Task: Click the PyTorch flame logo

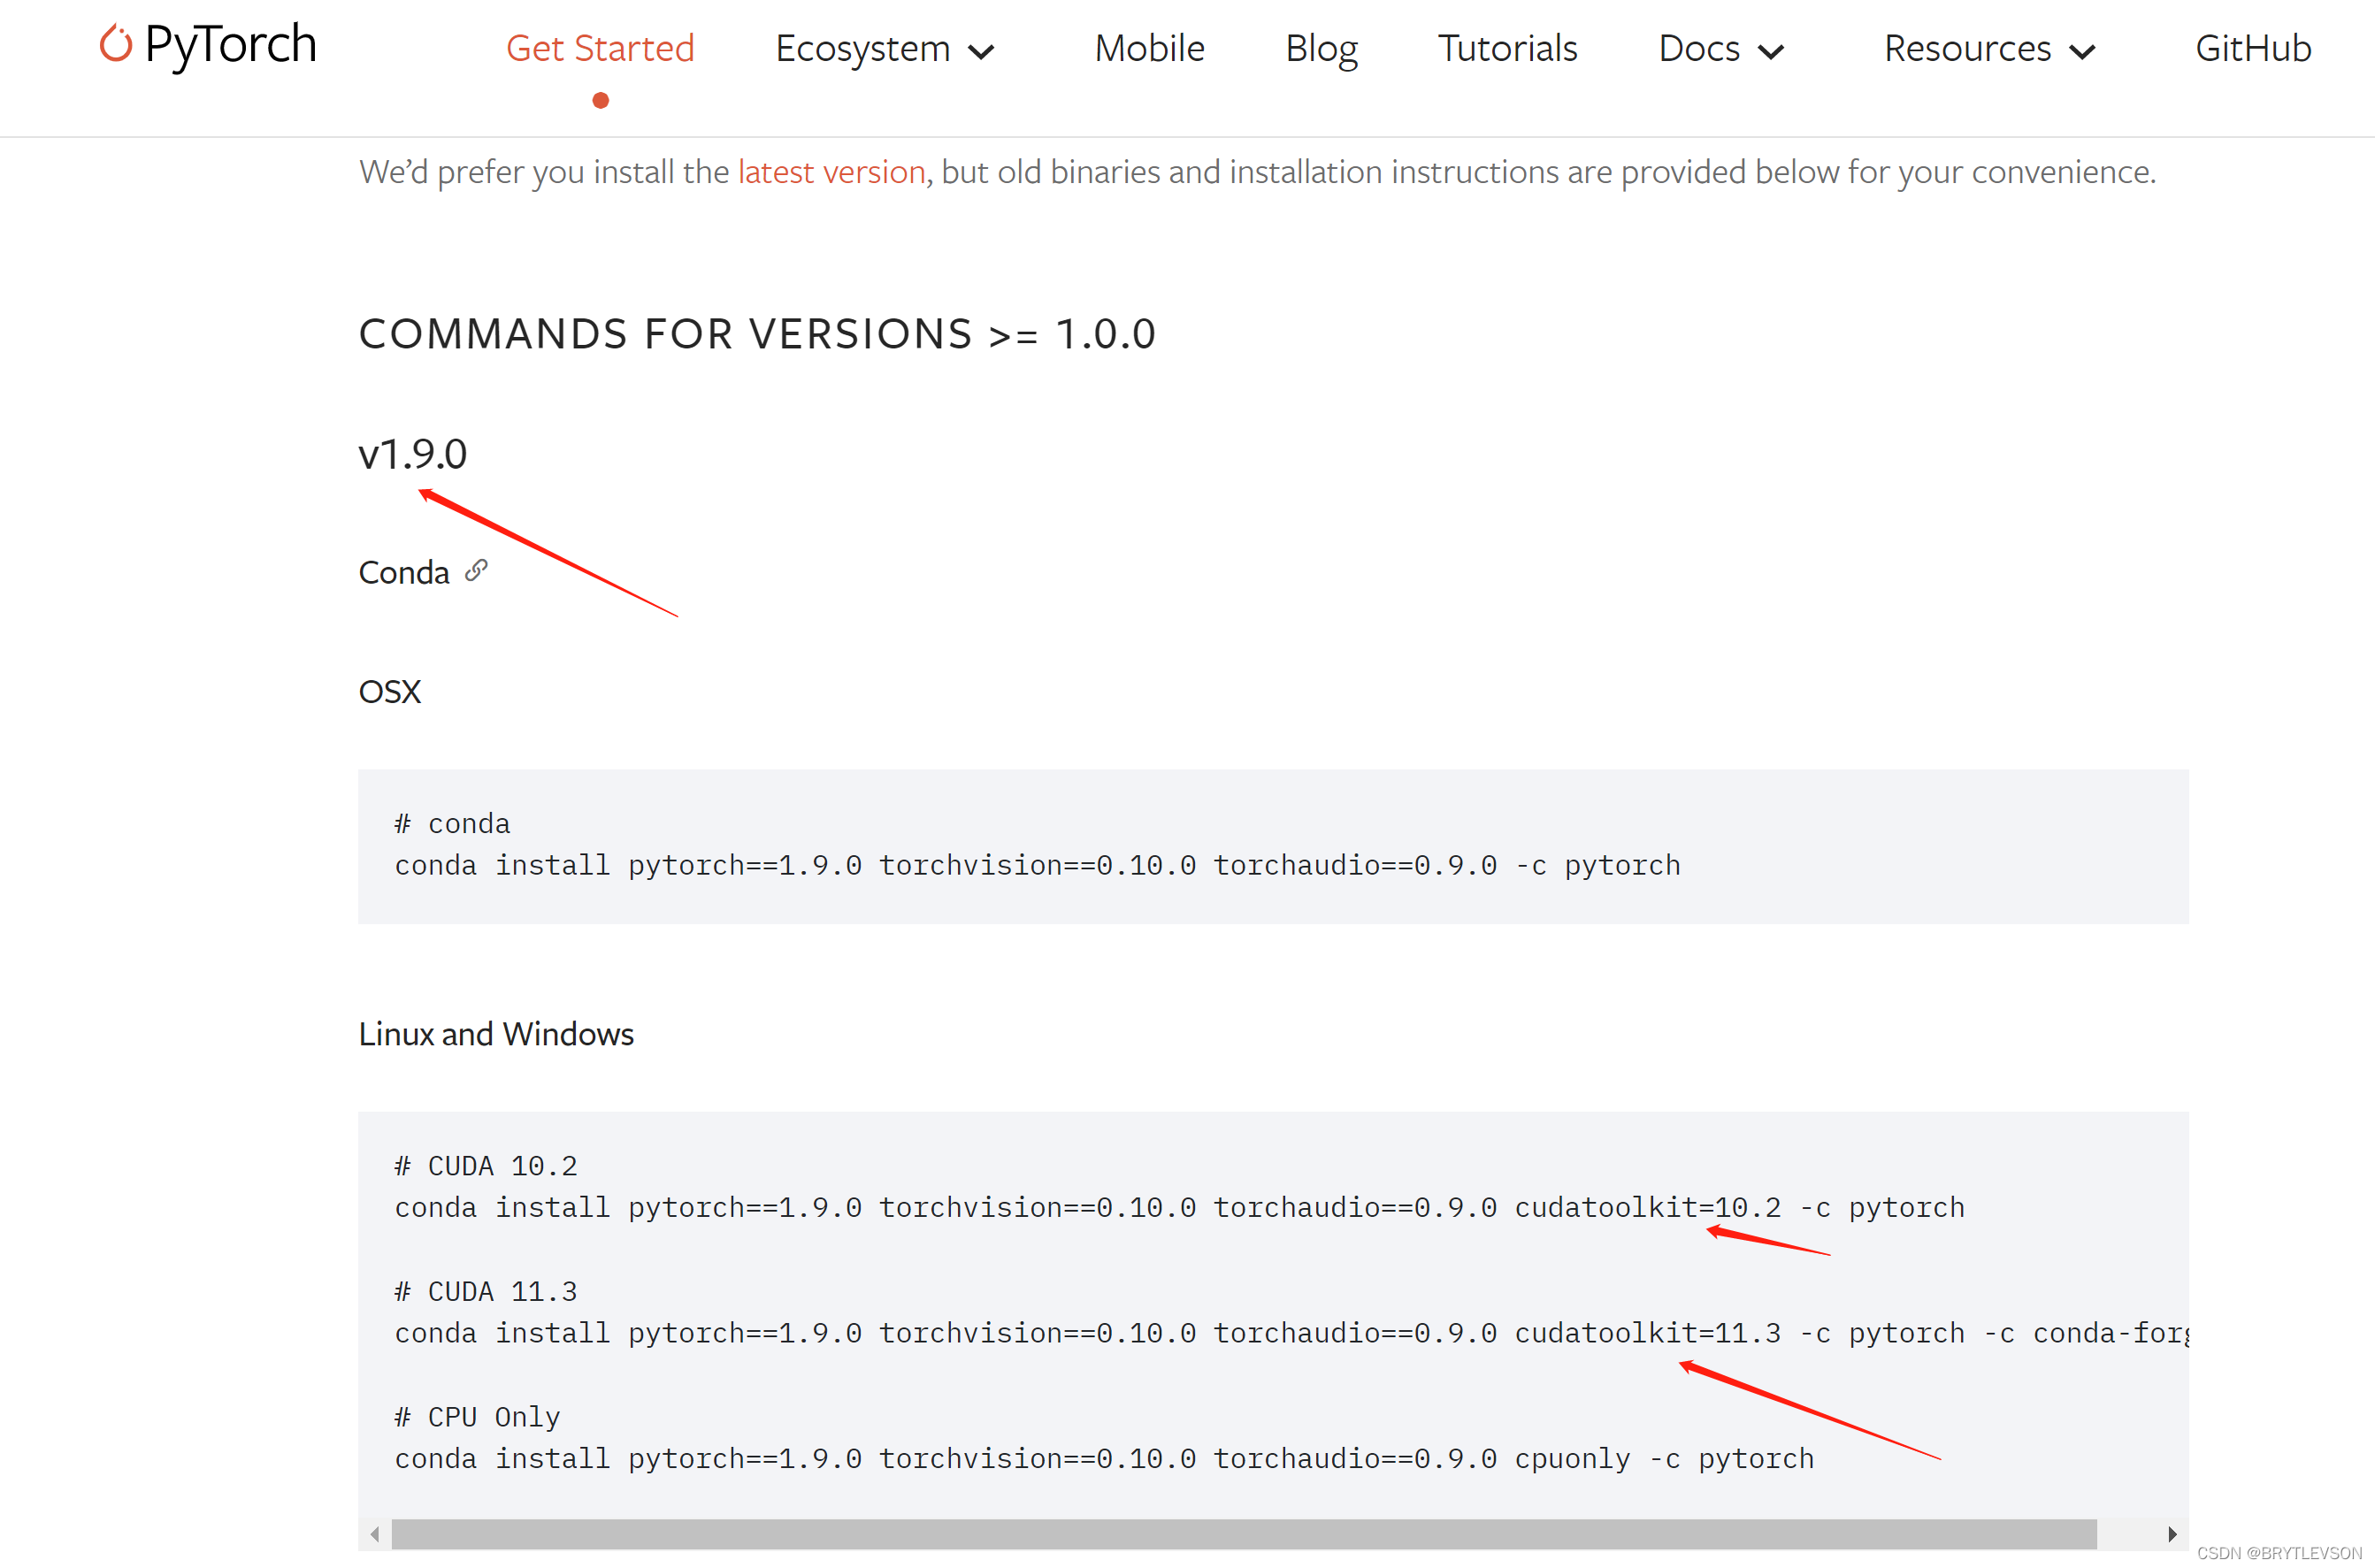Action: click(x=116, y=43)
